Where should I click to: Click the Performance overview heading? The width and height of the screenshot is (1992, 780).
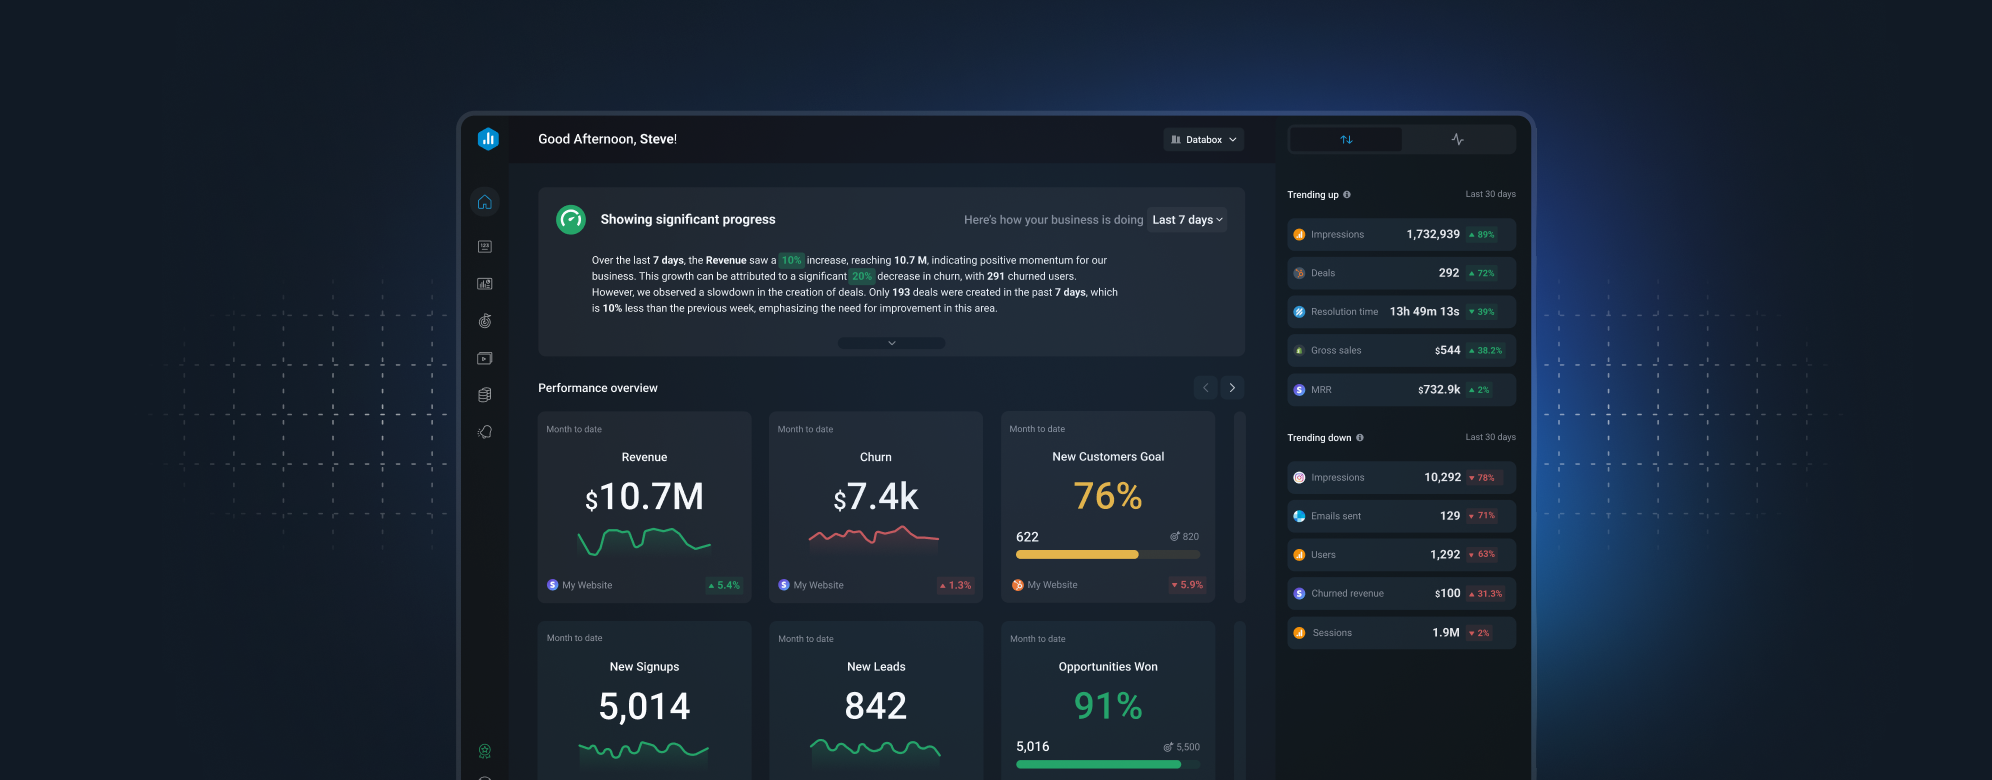(x=598, y=388)
